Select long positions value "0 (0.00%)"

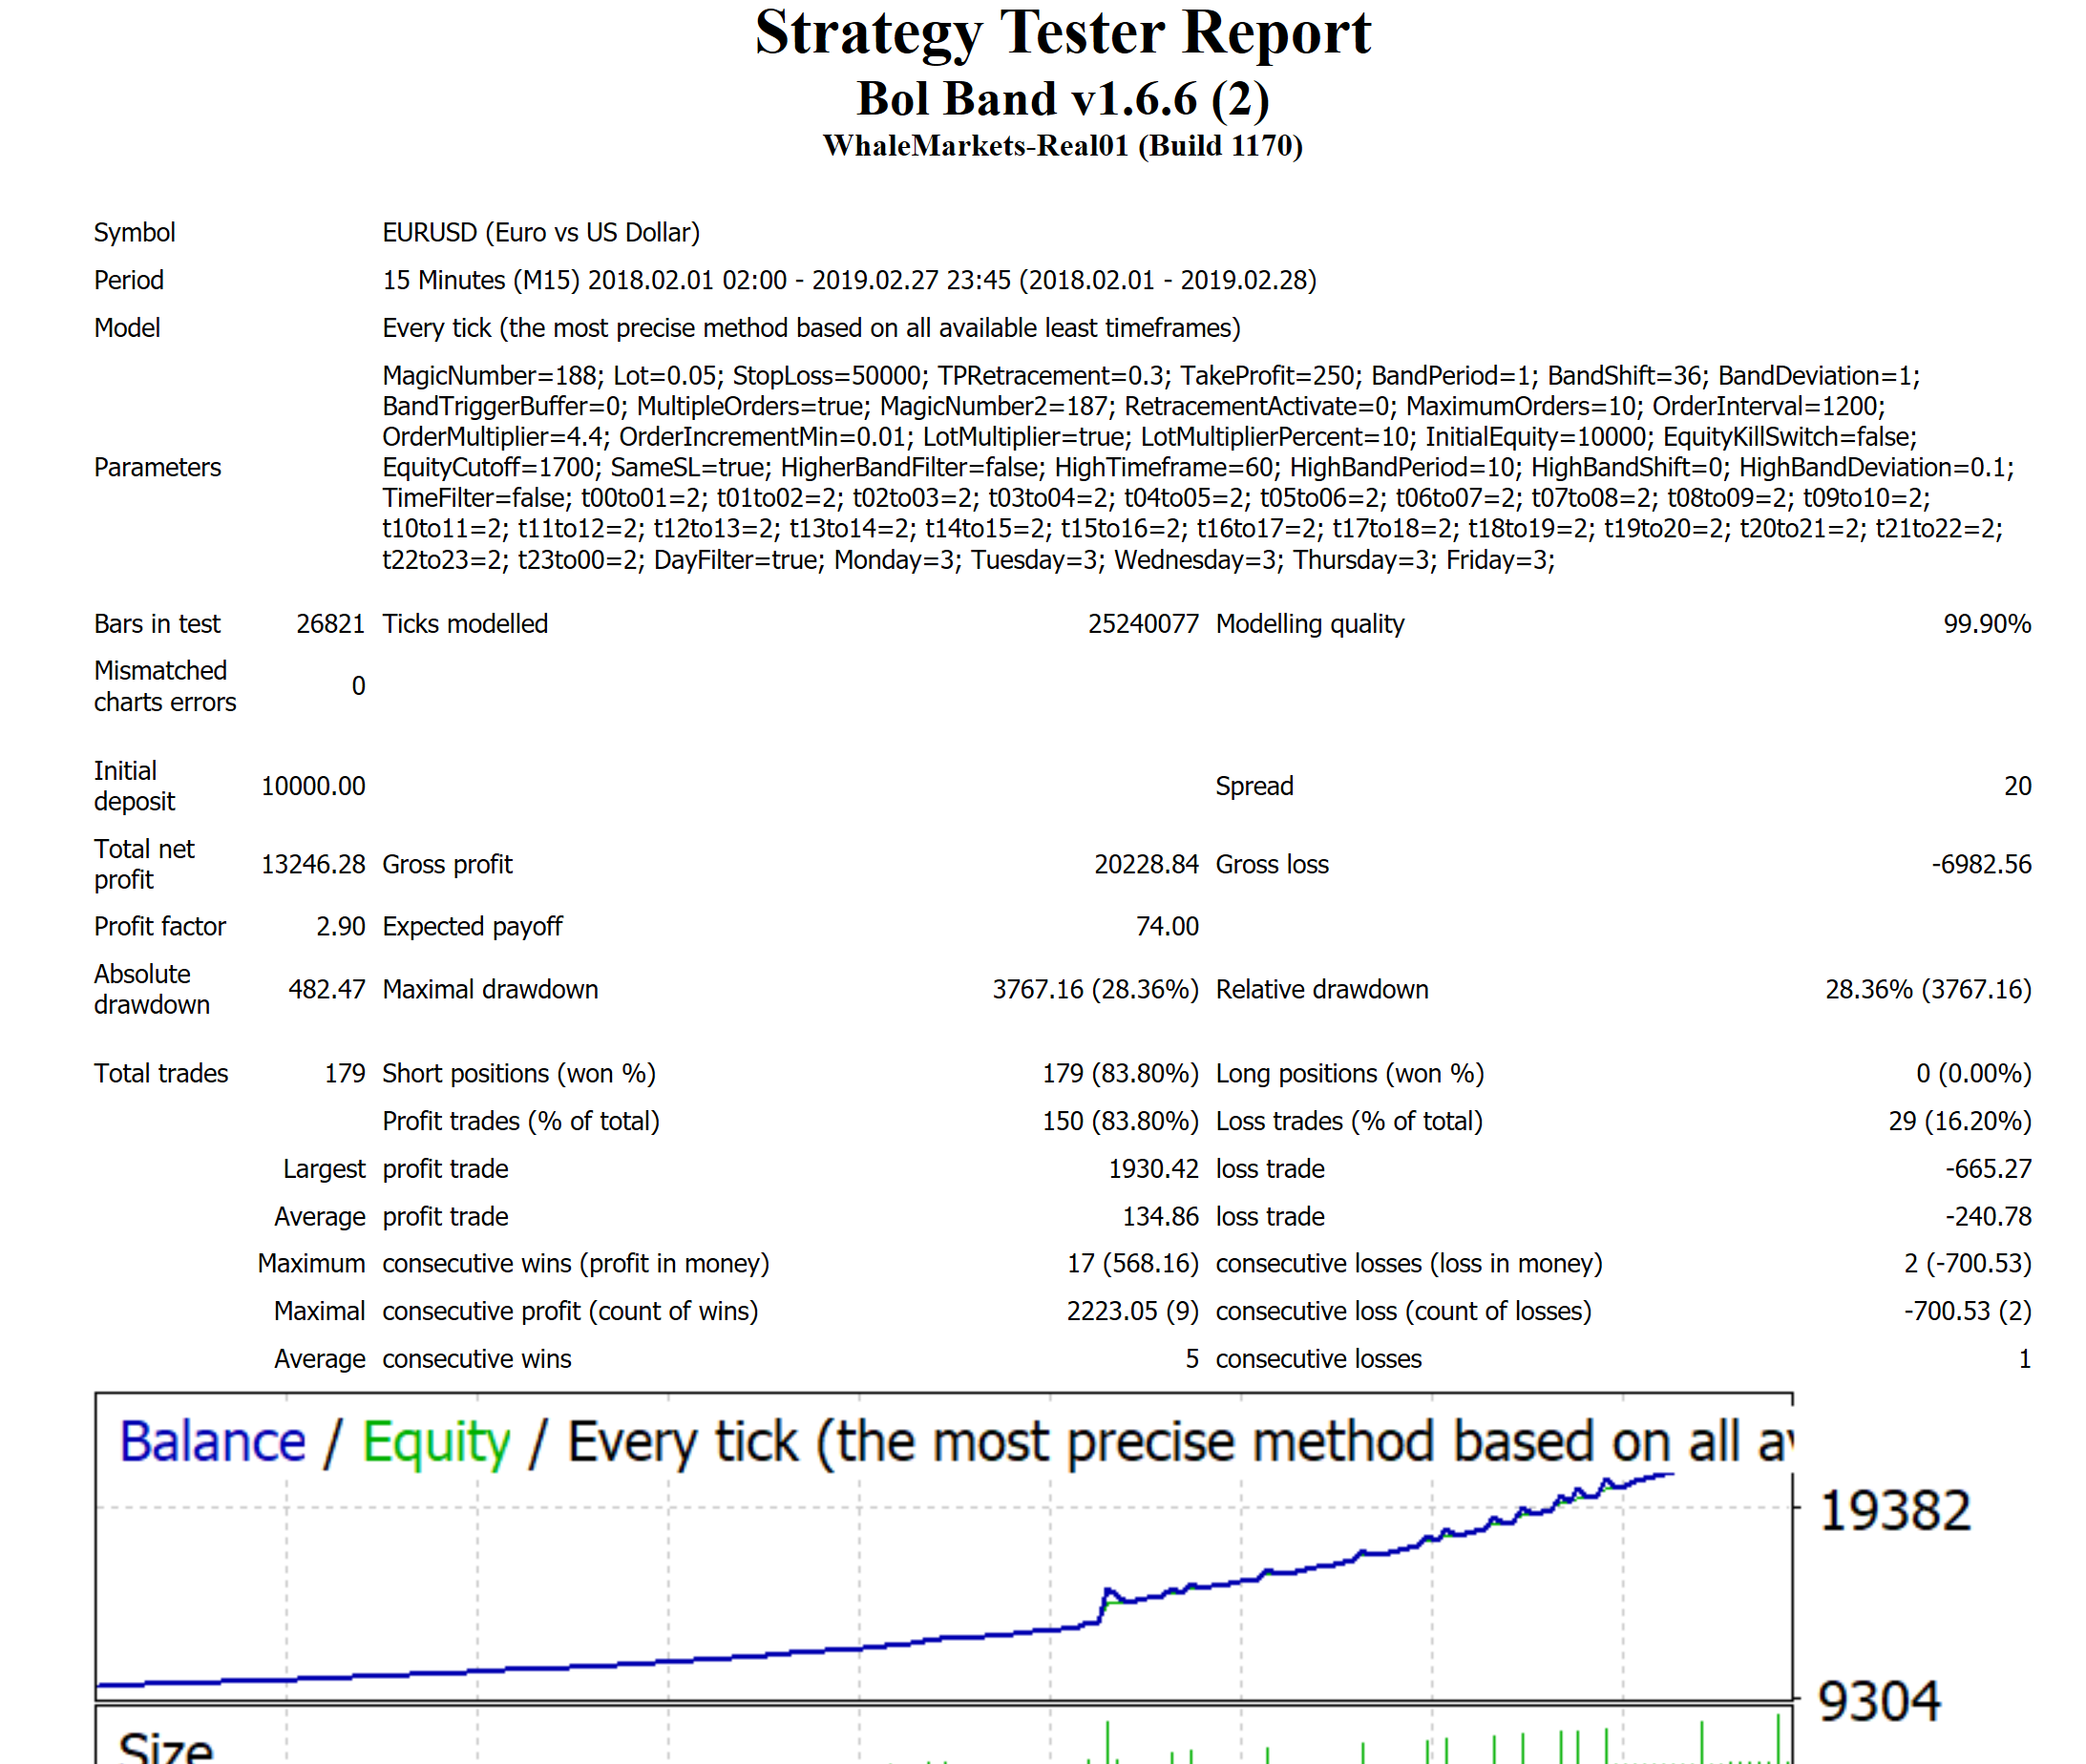click(x=1974, y=1074)
